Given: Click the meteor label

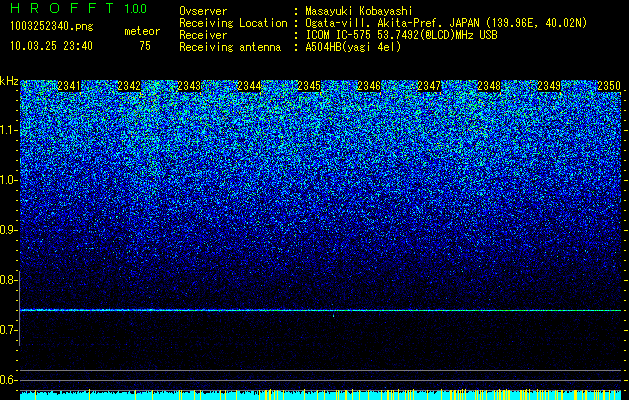Looking at the screenshot, I should pyautogui.click(x=142, y=31).
